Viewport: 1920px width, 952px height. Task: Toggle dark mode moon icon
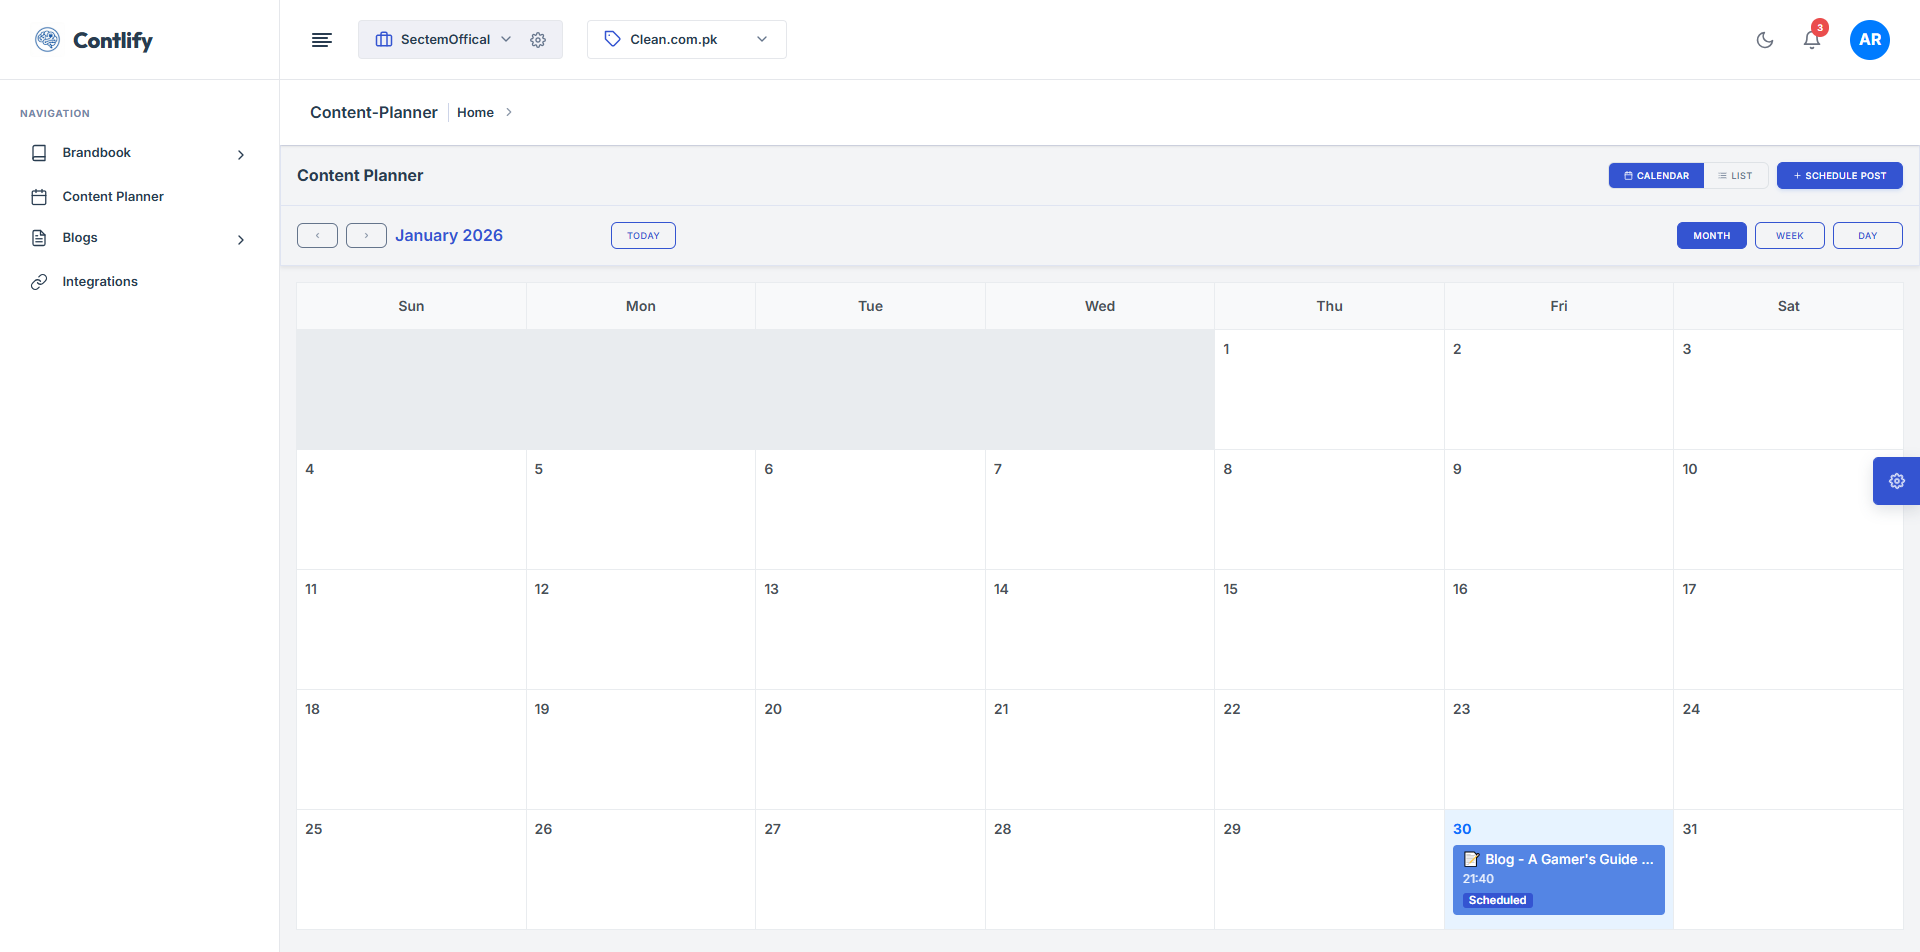point(1765,40)
